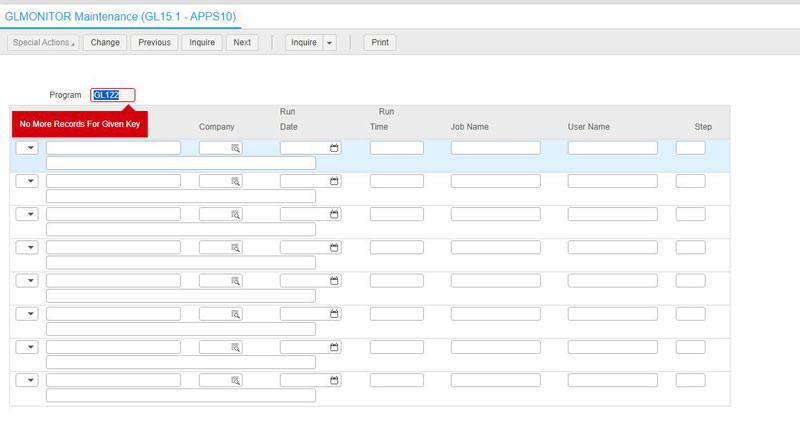Image resolution: width=800 pixels, height=440 pixels.
Task: Expand the action dropdown in fourth row
Action: (x=27, y=248)
